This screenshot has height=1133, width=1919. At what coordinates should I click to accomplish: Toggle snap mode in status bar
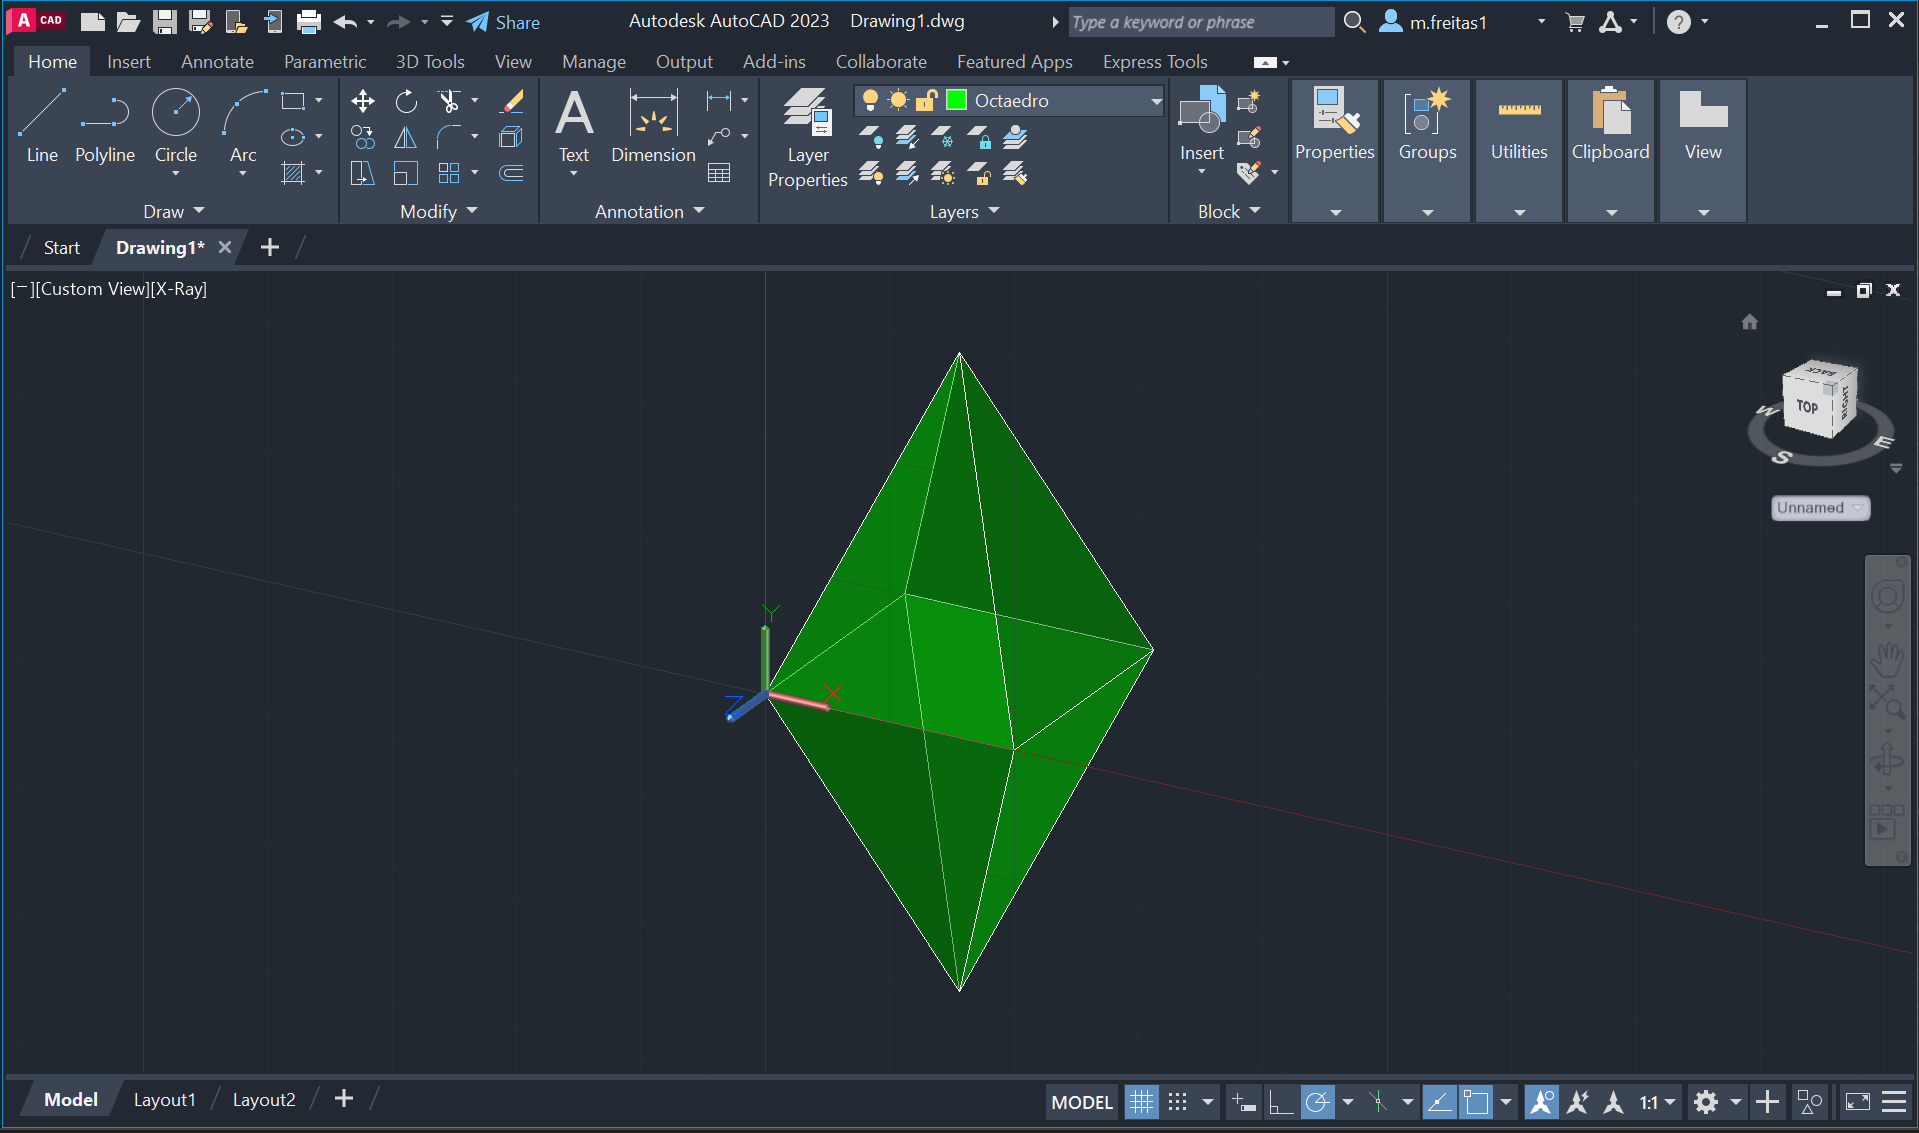coord(1178,1102)
